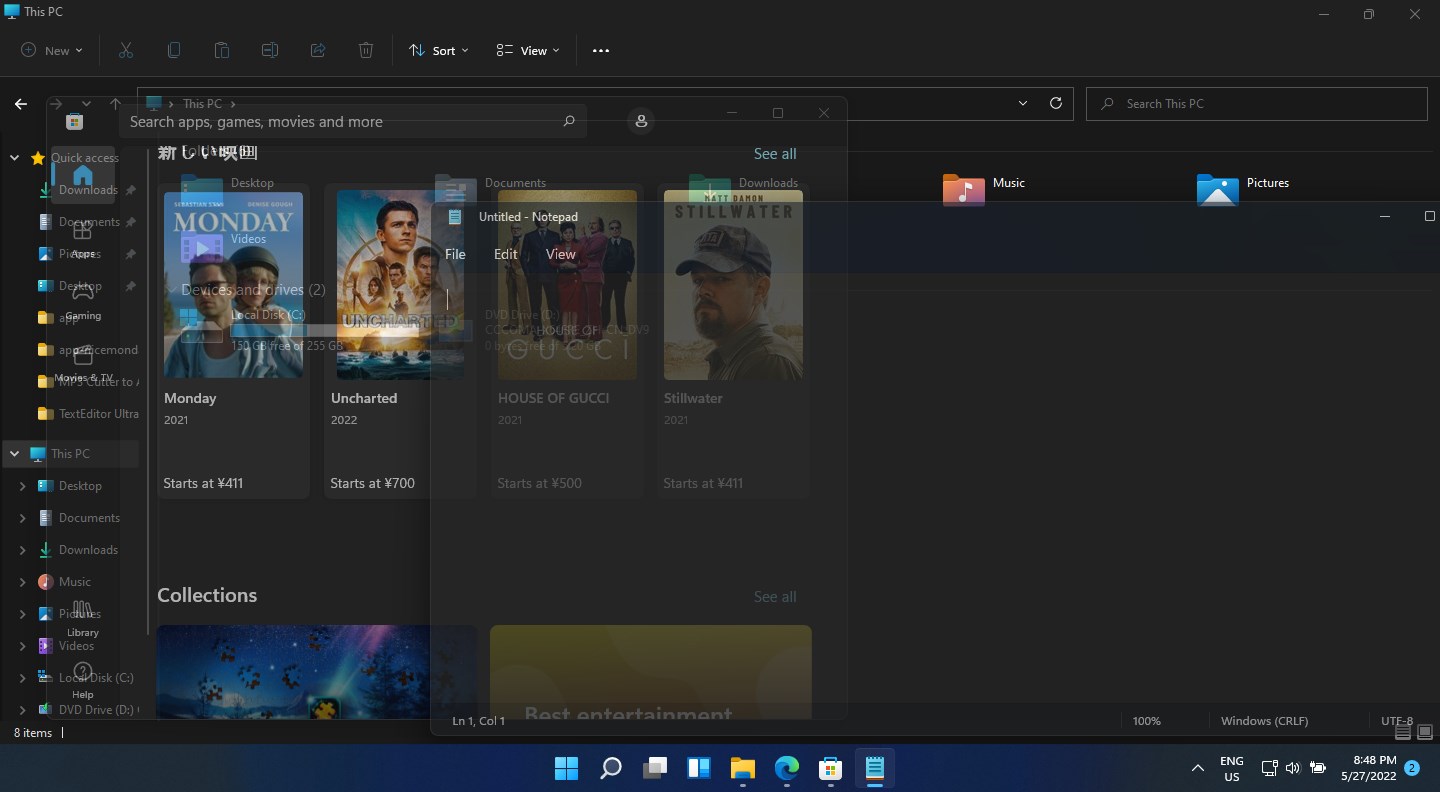Click the Delete trash icon in File Explorer
This screenshot has height=792, width=1440.
(x=366, y=50)
